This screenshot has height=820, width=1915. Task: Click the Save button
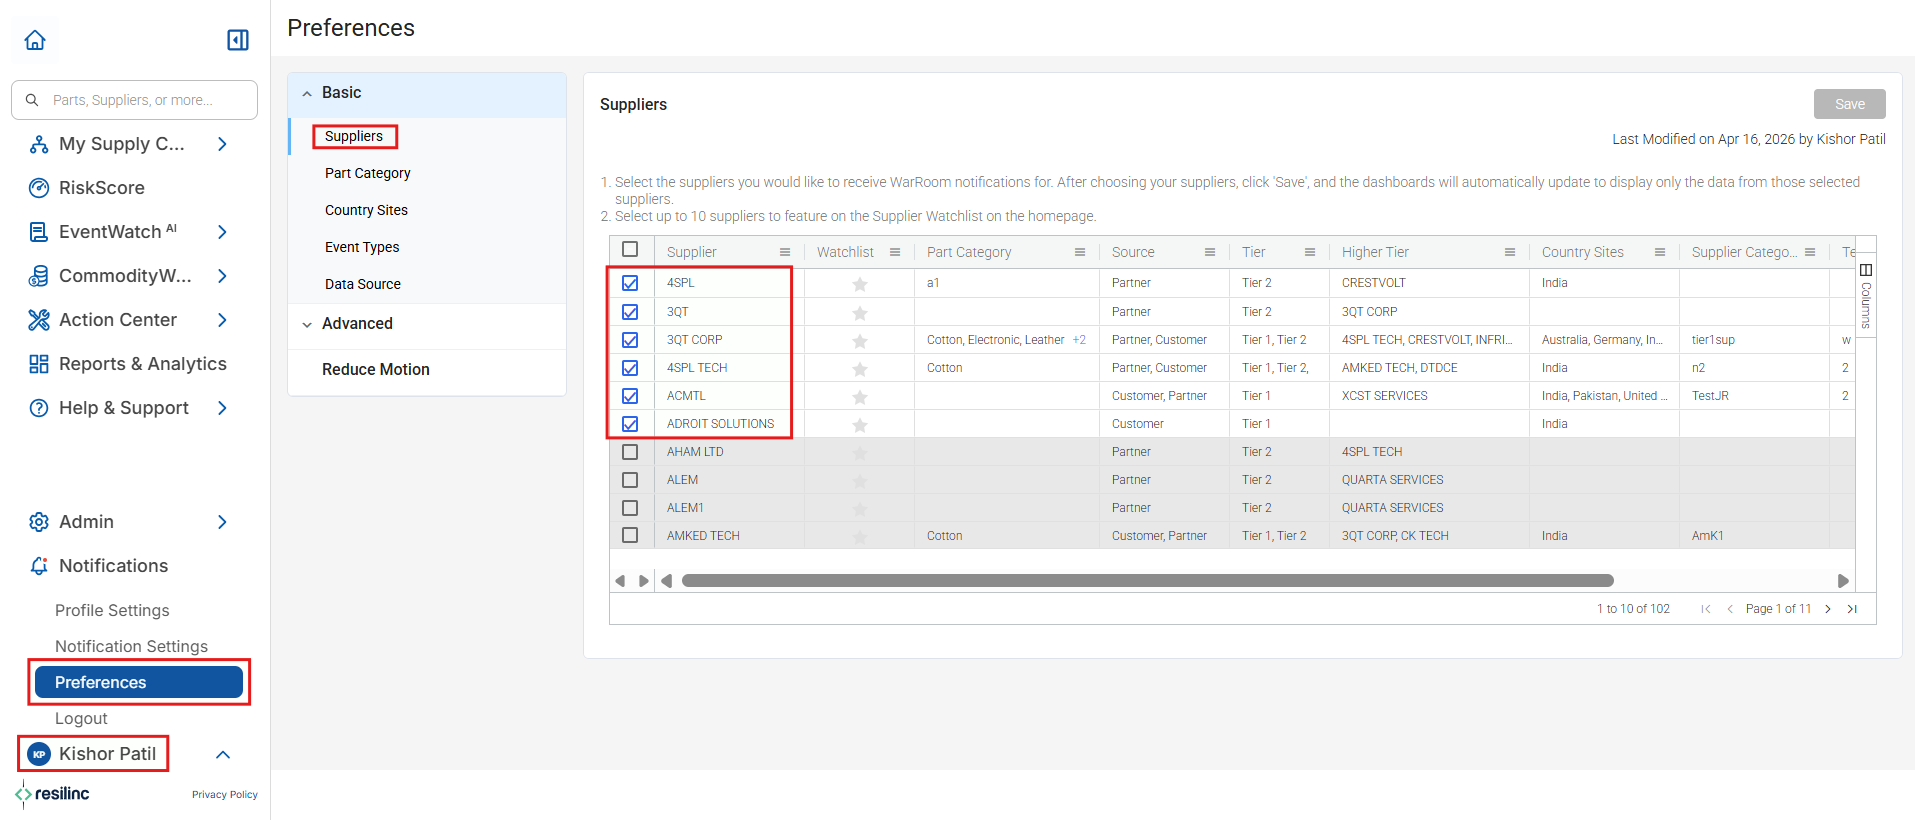[1850, 104]
